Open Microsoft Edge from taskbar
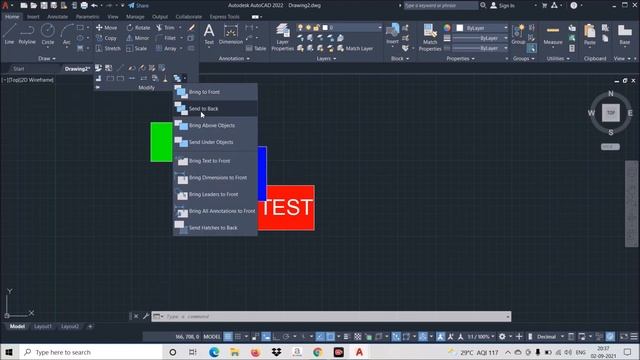 pos(214,352)
